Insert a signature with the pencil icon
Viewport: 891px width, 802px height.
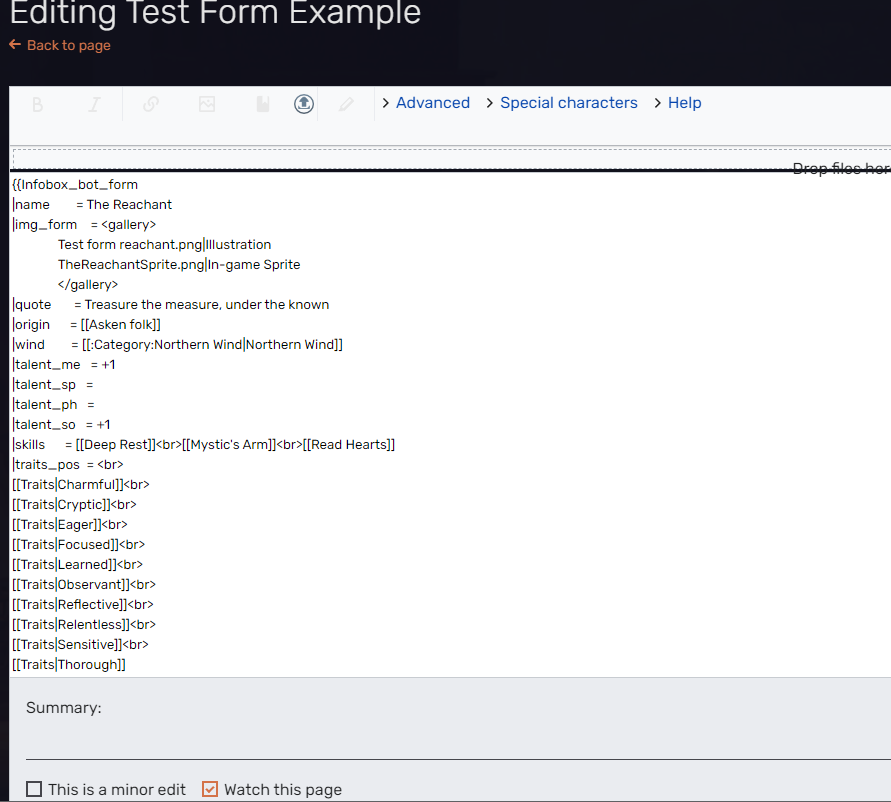pos(348,103)
